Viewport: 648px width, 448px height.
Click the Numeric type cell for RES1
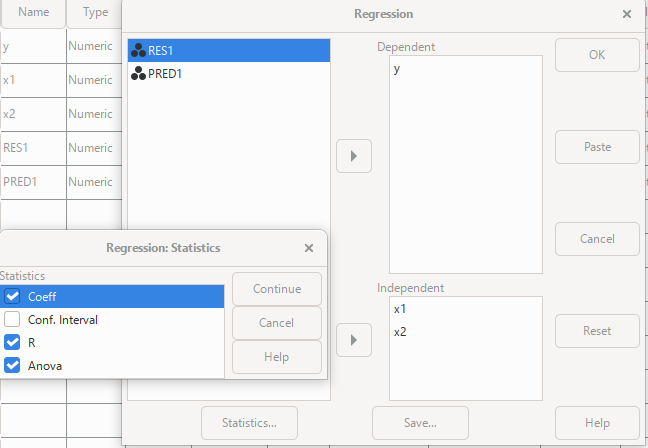pos(94,148)
